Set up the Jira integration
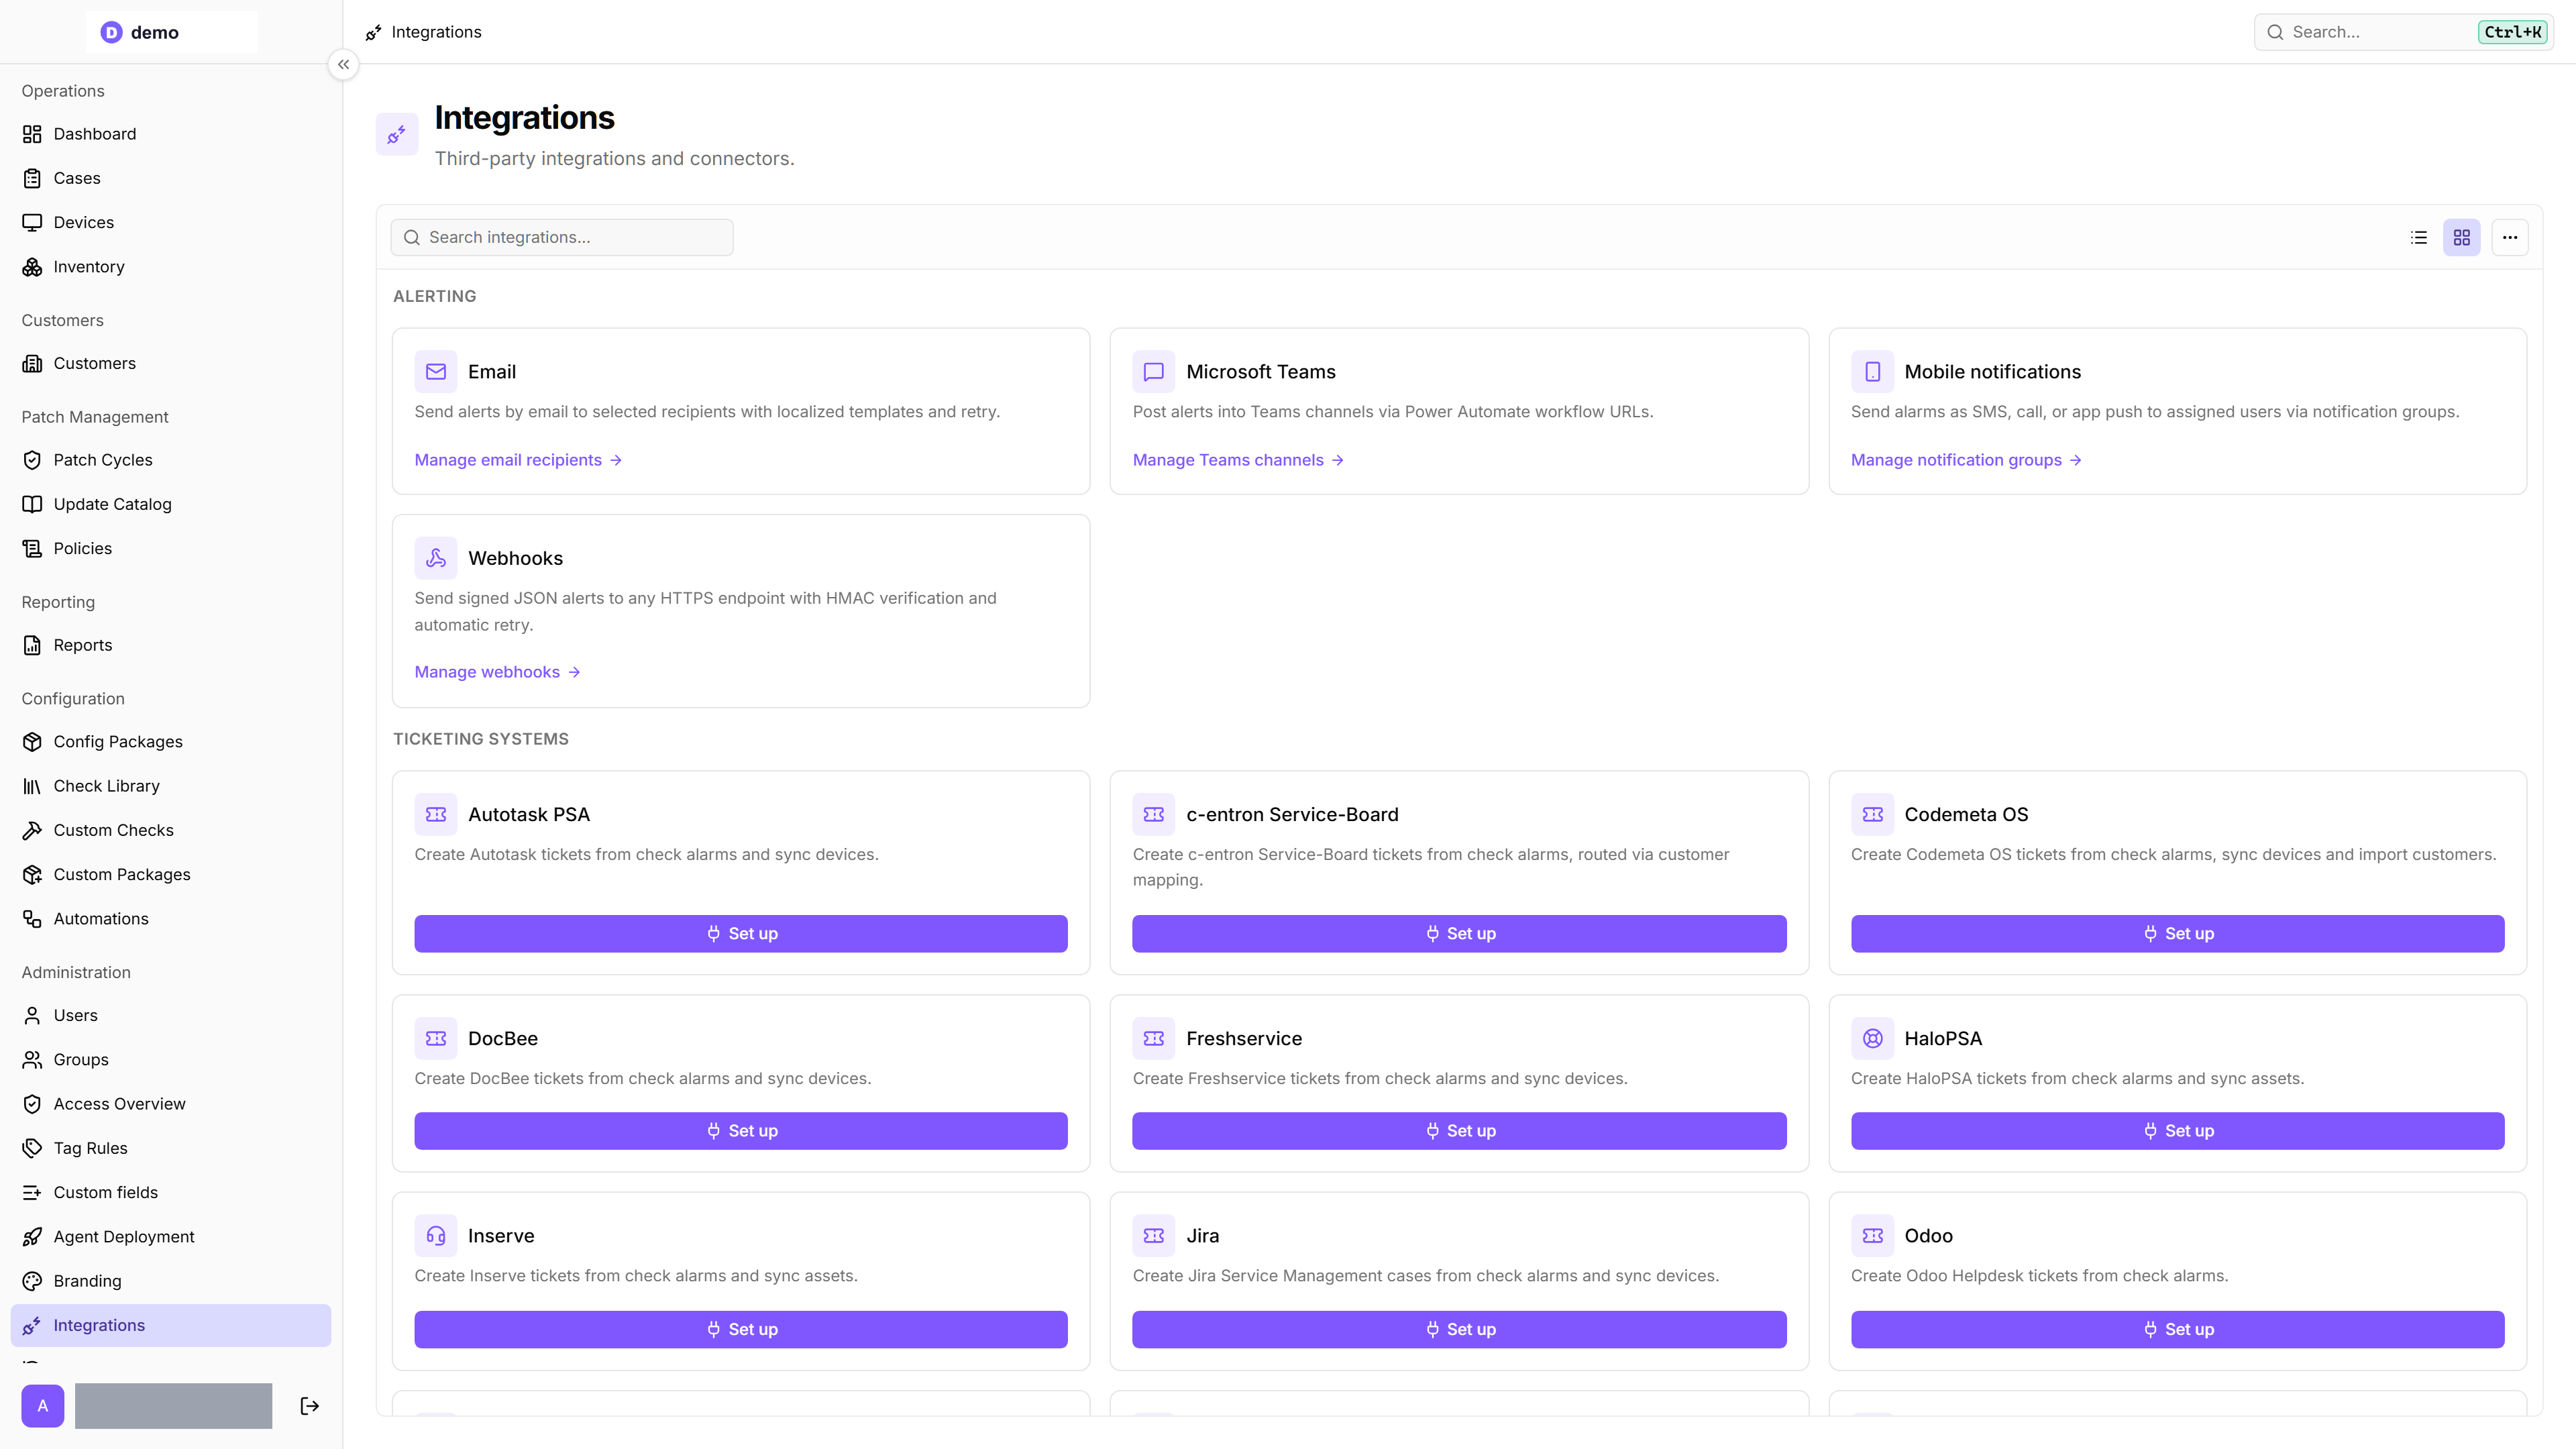Screen dimensions: 2576x1449 [1459, 1330]
